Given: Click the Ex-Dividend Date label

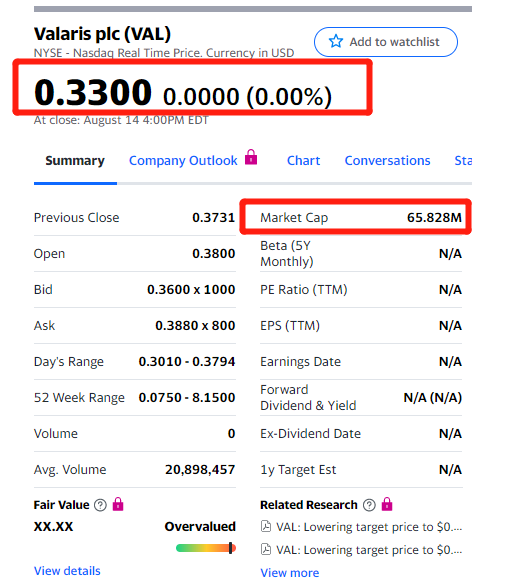Looking at the screenshot, I should coord(310,433).
